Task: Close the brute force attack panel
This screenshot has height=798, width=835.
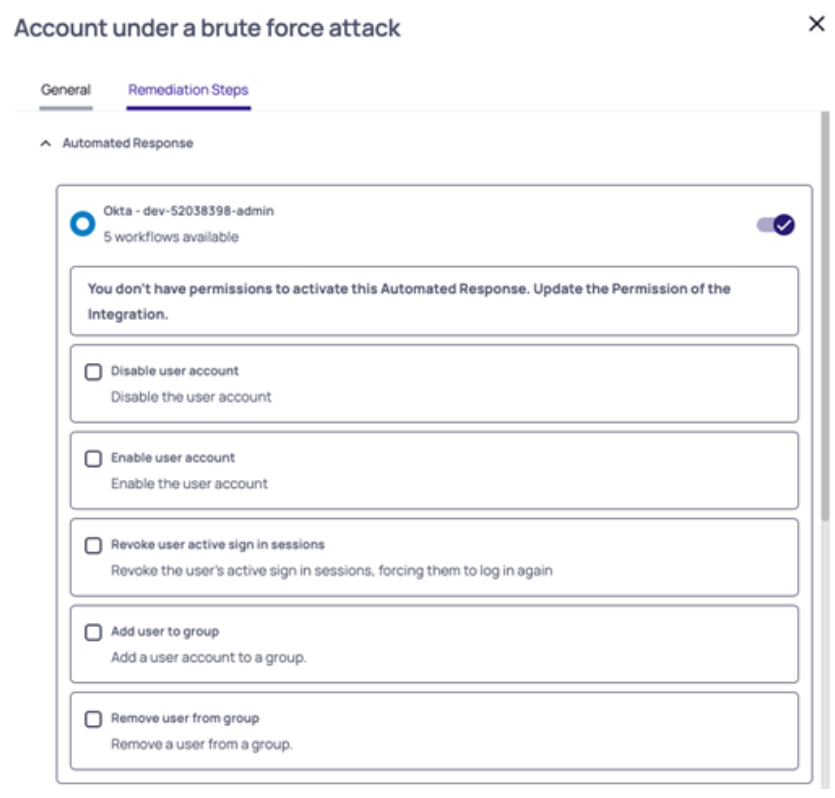Action: click(x=816, y=26)
